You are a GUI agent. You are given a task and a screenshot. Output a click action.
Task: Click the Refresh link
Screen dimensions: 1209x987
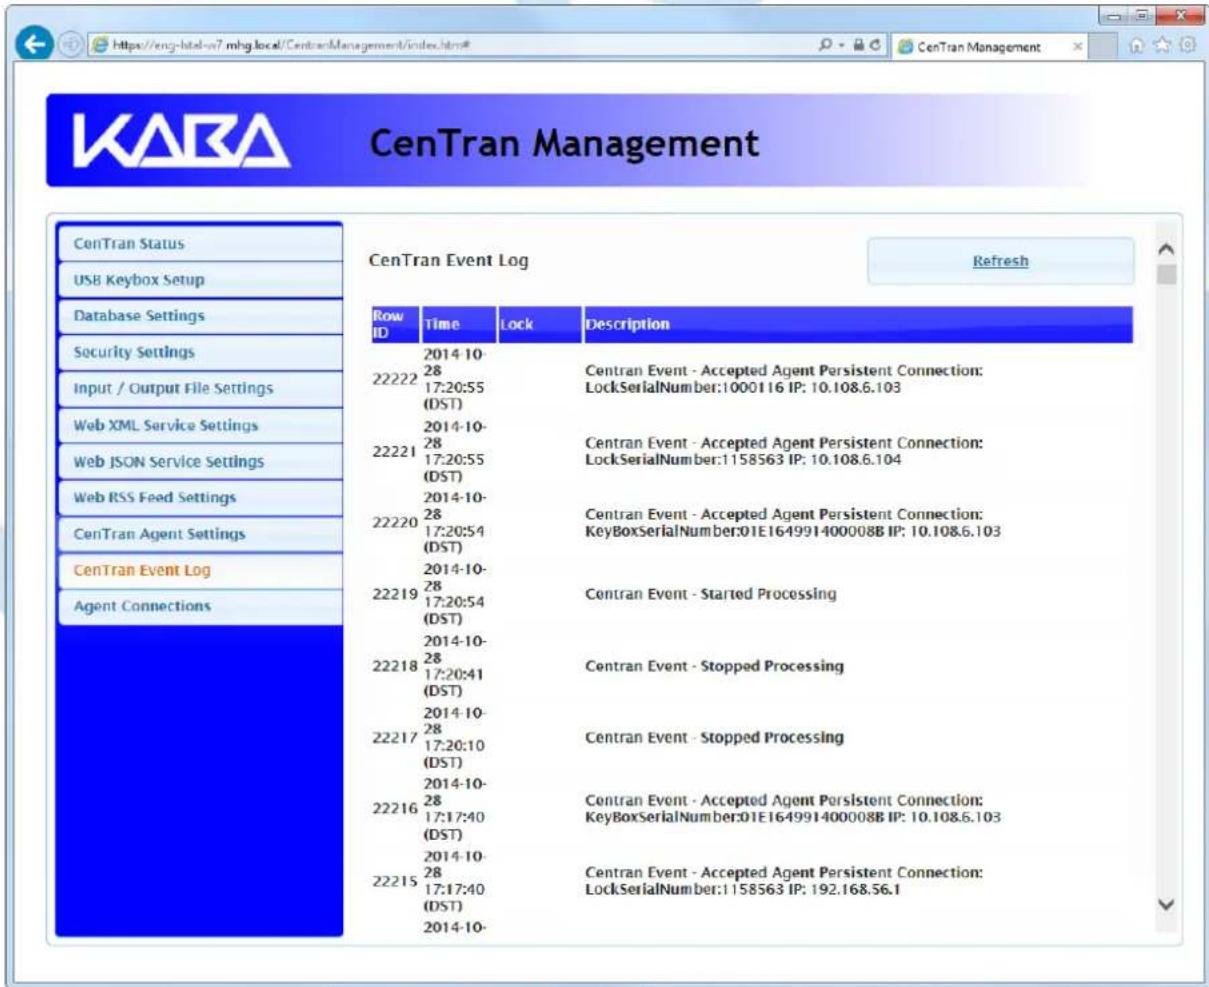tap(1000, 261)
